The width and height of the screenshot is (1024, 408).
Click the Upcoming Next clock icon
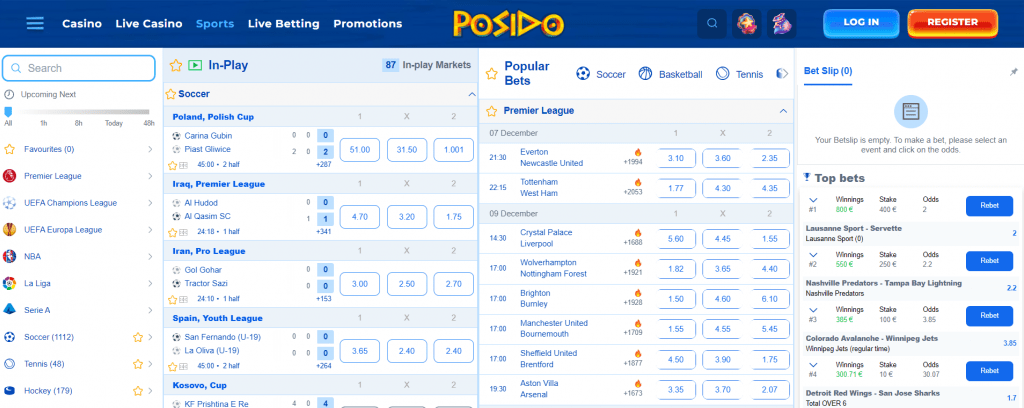click(8, 94)
